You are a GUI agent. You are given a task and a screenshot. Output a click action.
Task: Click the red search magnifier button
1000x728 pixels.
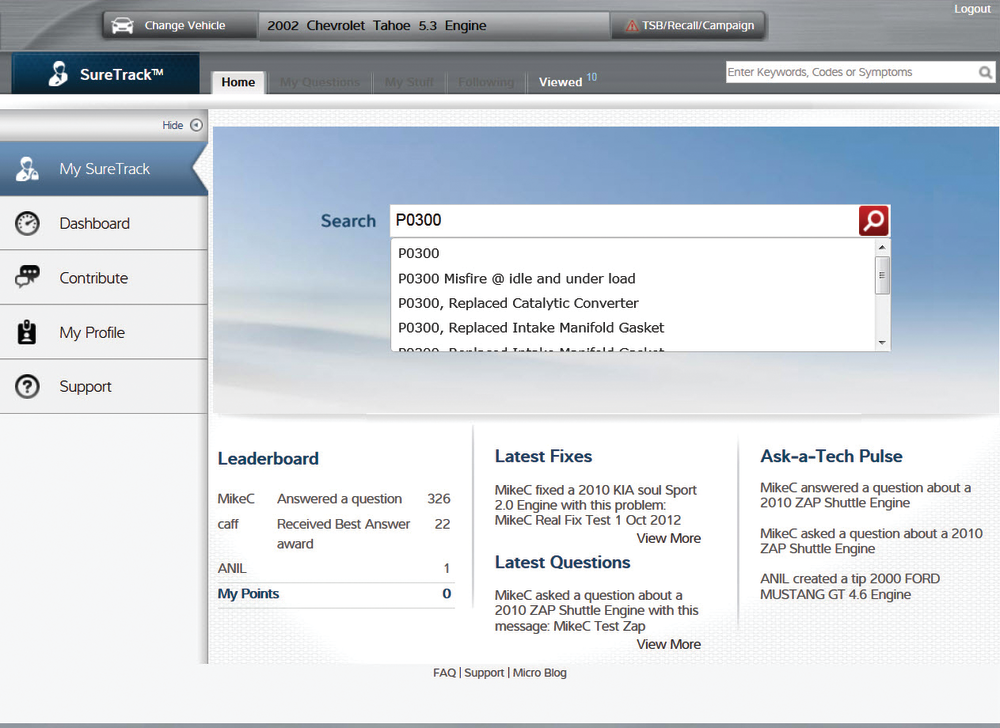pyautogui.click(x=872, y=220)
